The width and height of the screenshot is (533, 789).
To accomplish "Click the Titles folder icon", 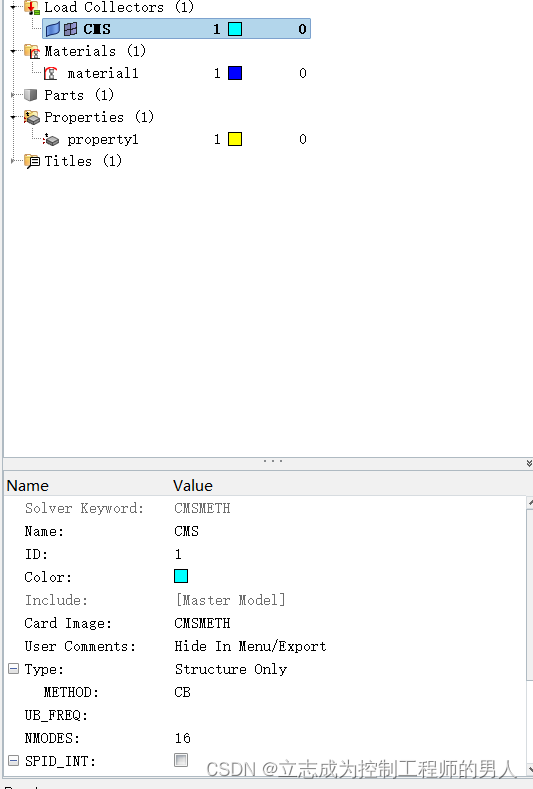I will pos(32,162).
